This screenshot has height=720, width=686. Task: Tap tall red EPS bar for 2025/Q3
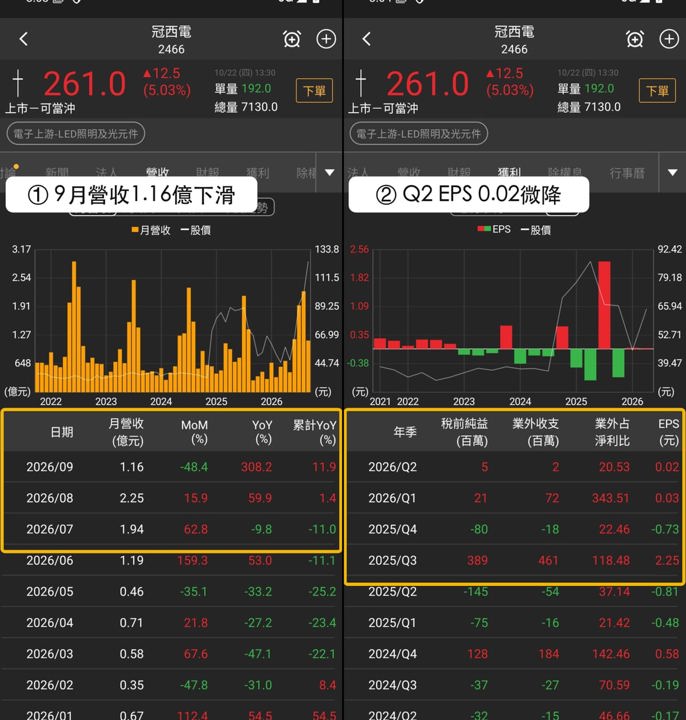604,305
